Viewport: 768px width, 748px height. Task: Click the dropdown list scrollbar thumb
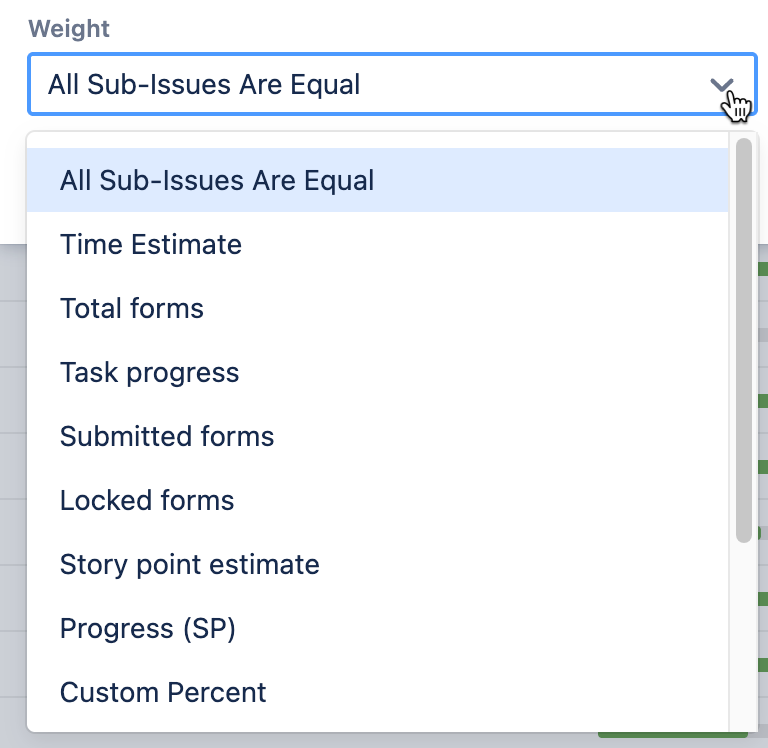743,340
